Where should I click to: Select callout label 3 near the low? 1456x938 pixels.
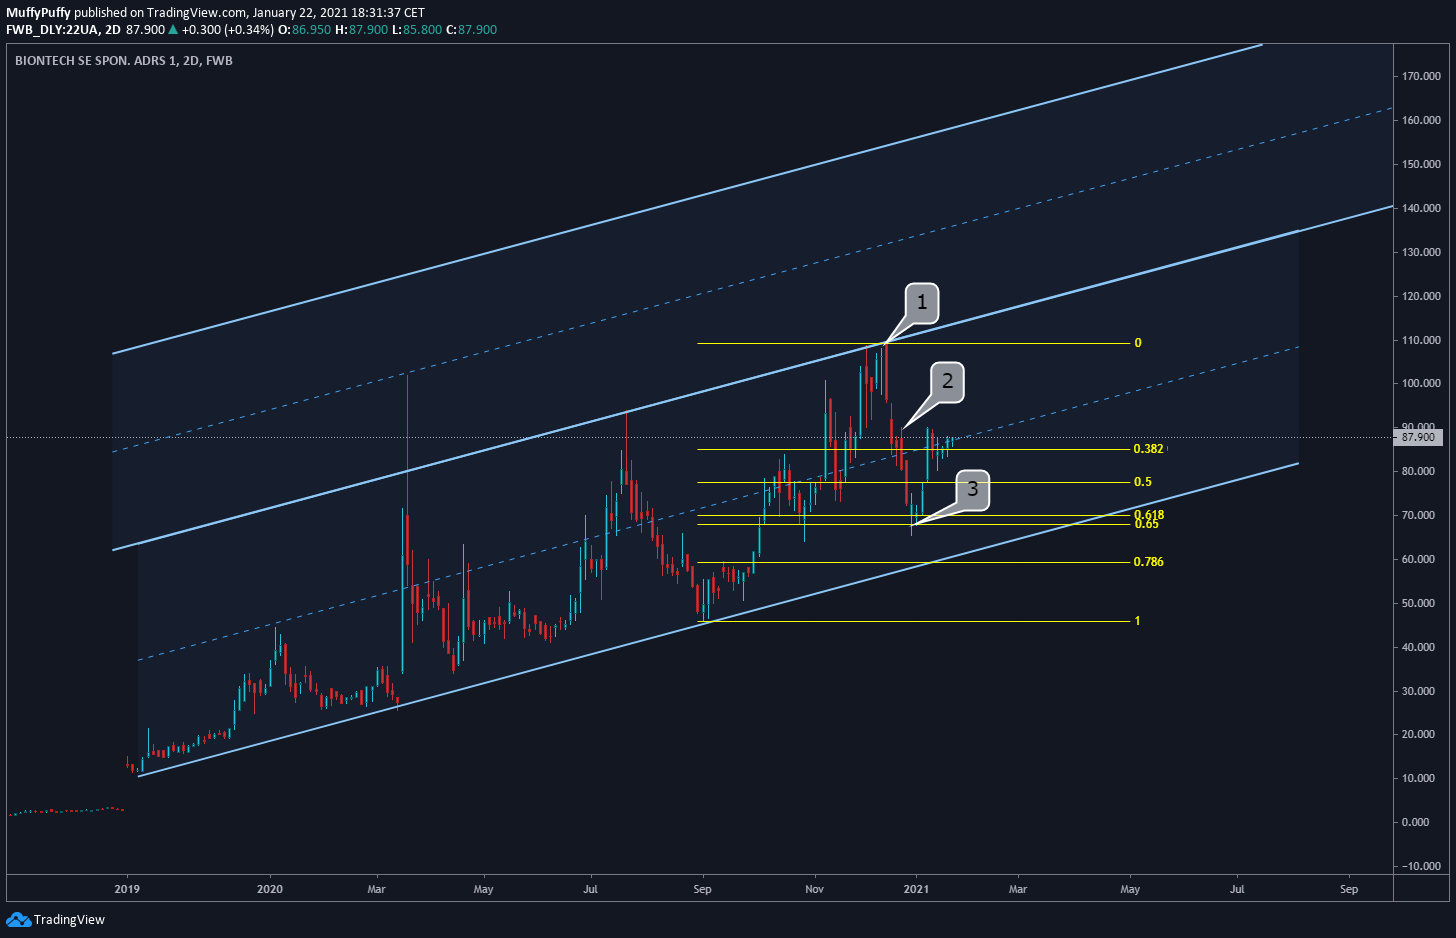point(973,490)
